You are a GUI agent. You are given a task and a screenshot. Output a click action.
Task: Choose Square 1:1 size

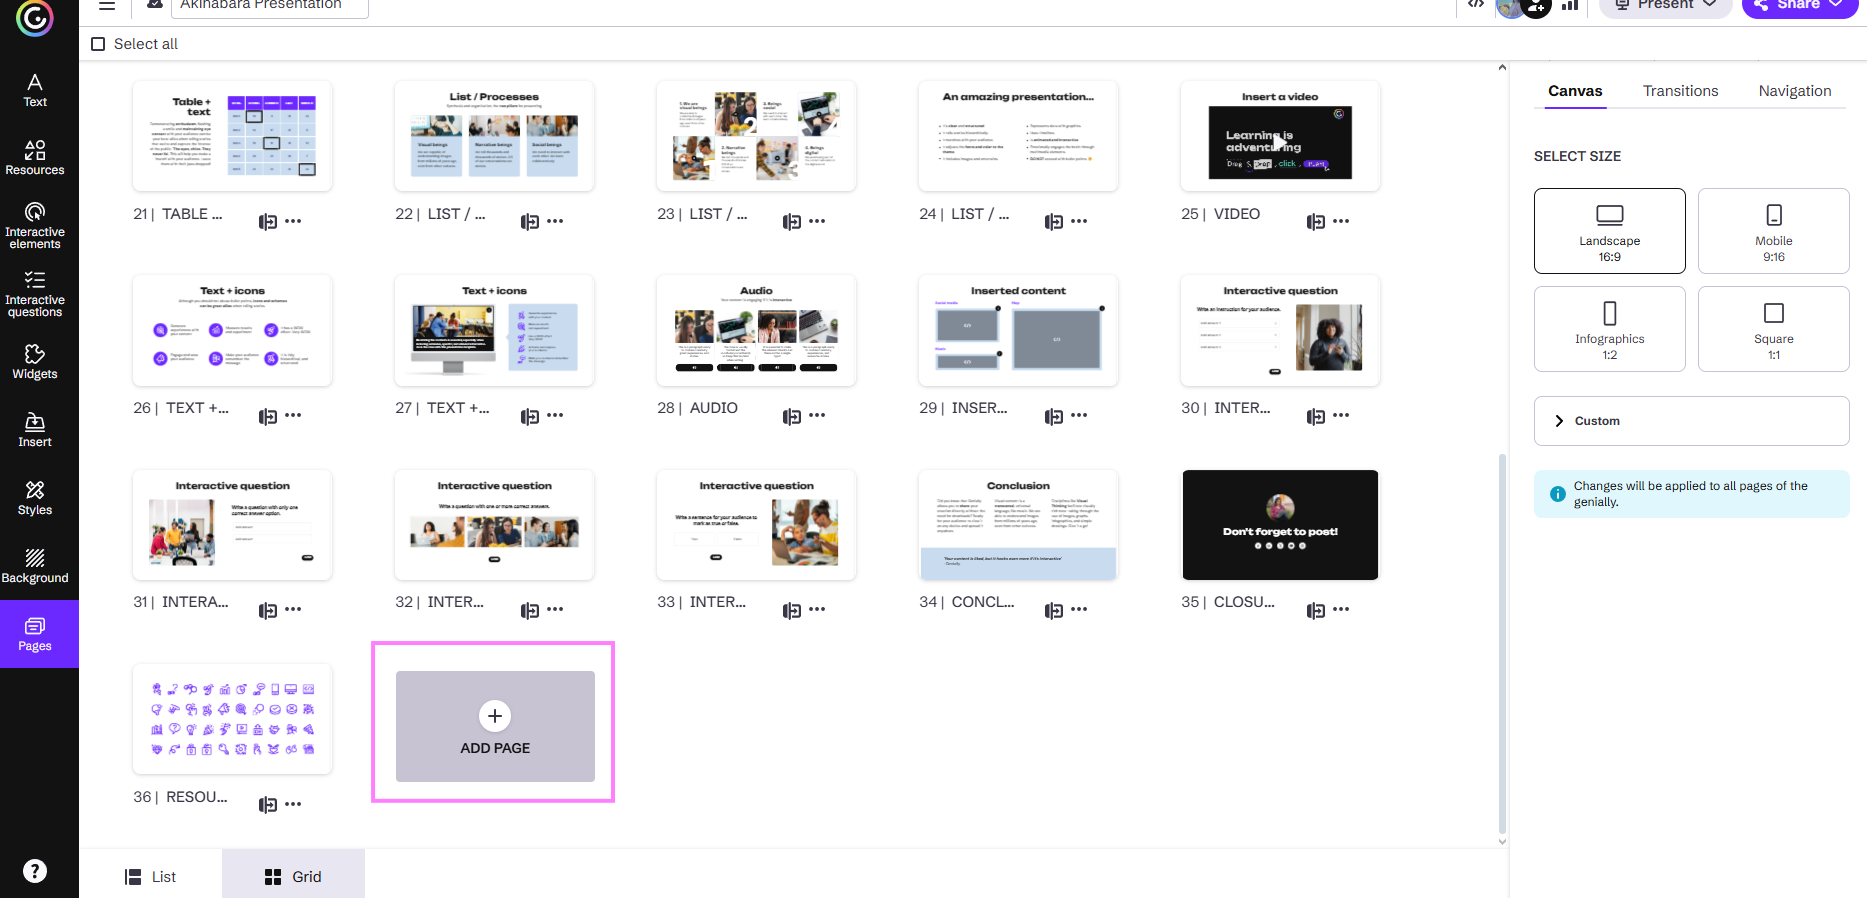[x=1773, y=329]
